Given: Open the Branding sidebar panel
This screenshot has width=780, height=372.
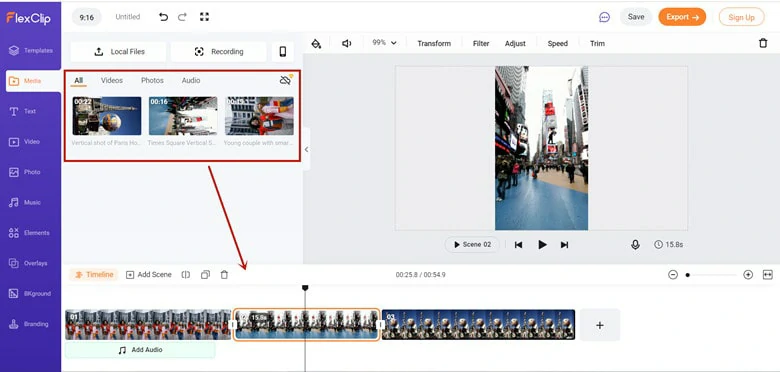Looking at the screenshot, I should tap(30, 324).
